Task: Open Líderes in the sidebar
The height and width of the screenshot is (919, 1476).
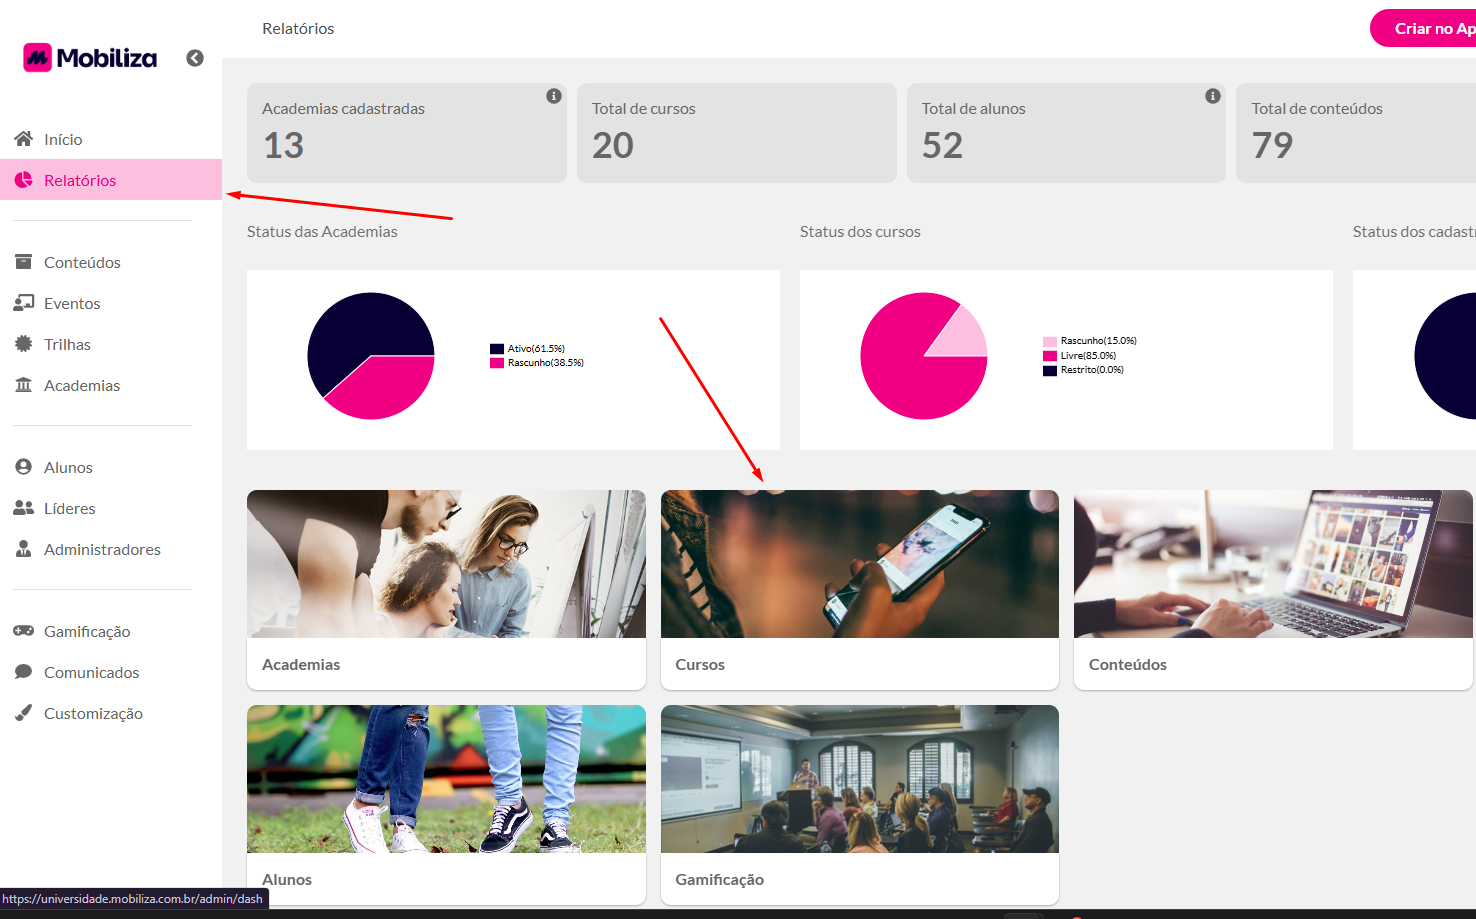Action: point(69,508)
